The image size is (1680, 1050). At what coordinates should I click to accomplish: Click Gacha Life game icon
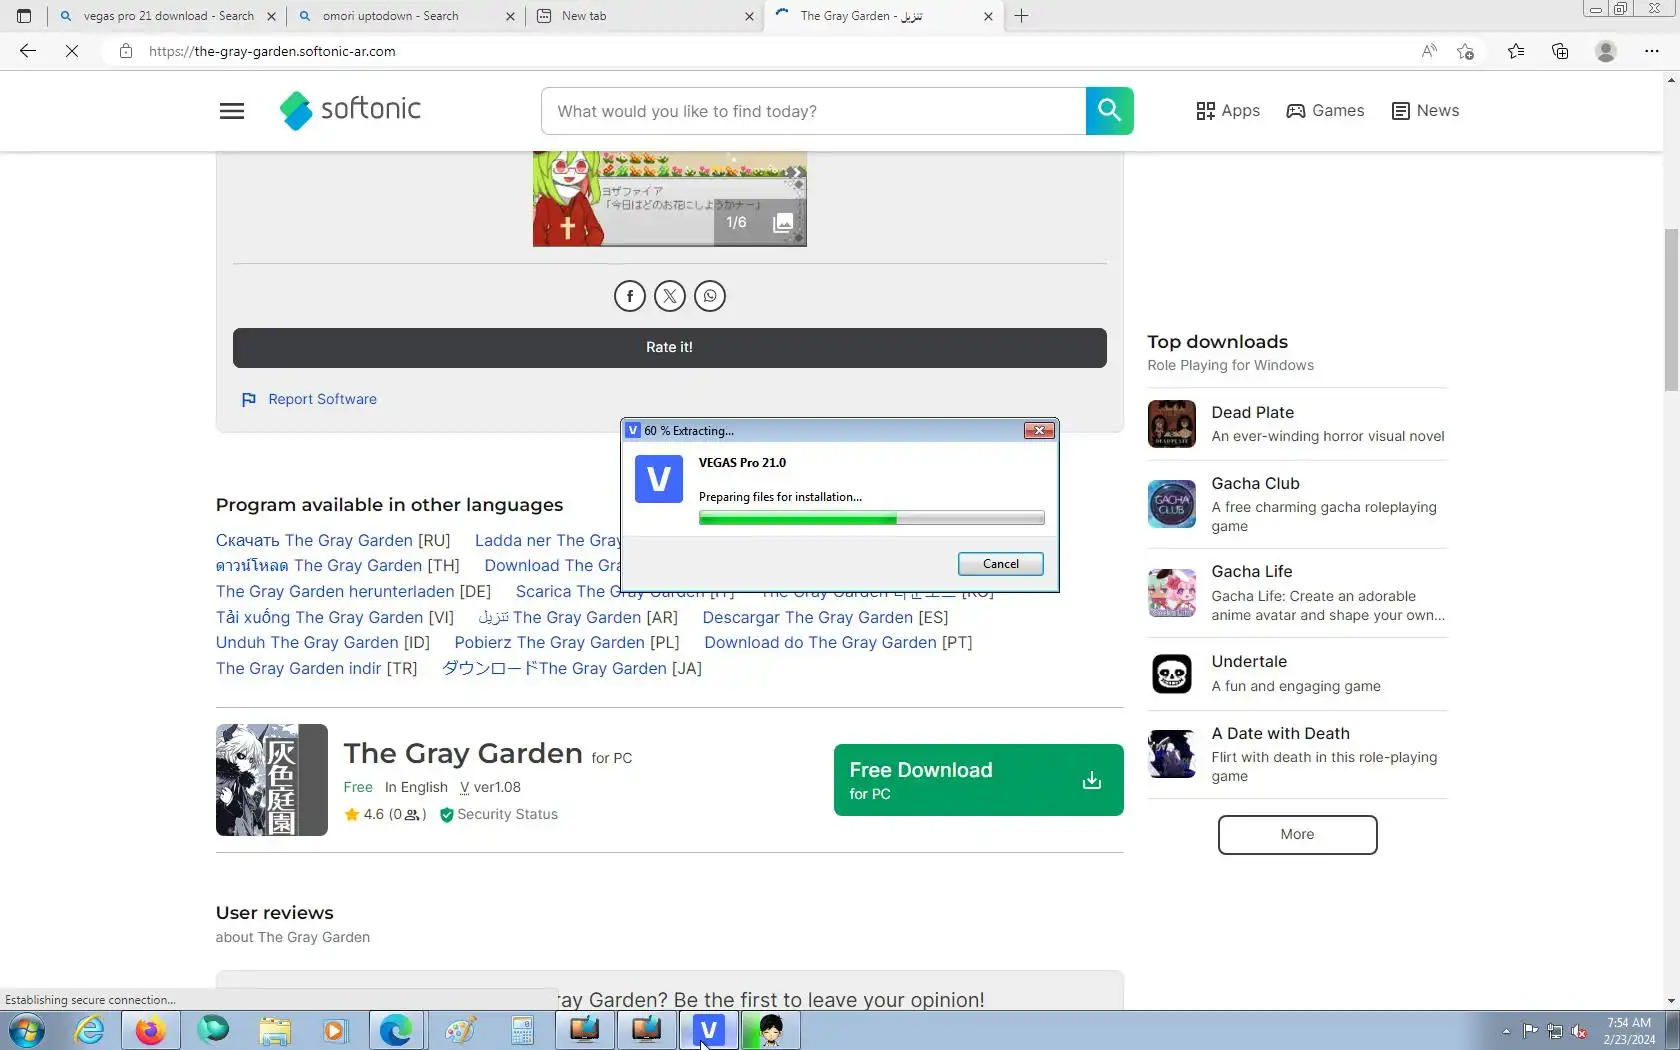coord(1172,592)
